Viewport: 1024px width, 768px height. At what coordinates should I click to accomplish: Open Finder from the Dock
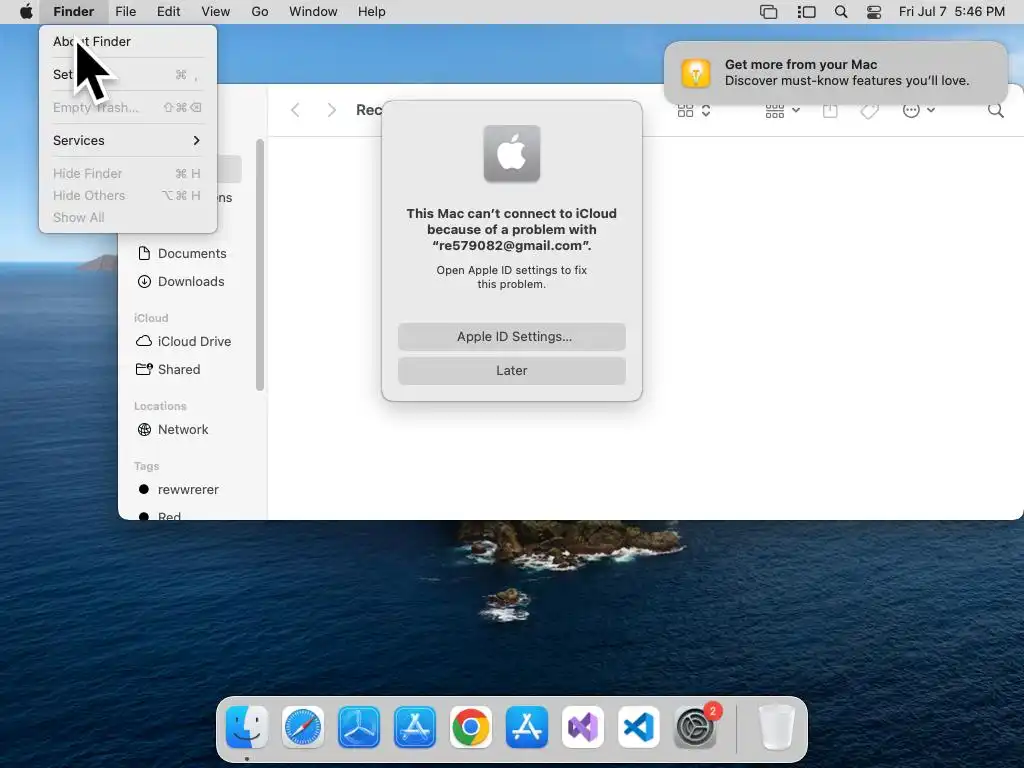coord(247,727)
